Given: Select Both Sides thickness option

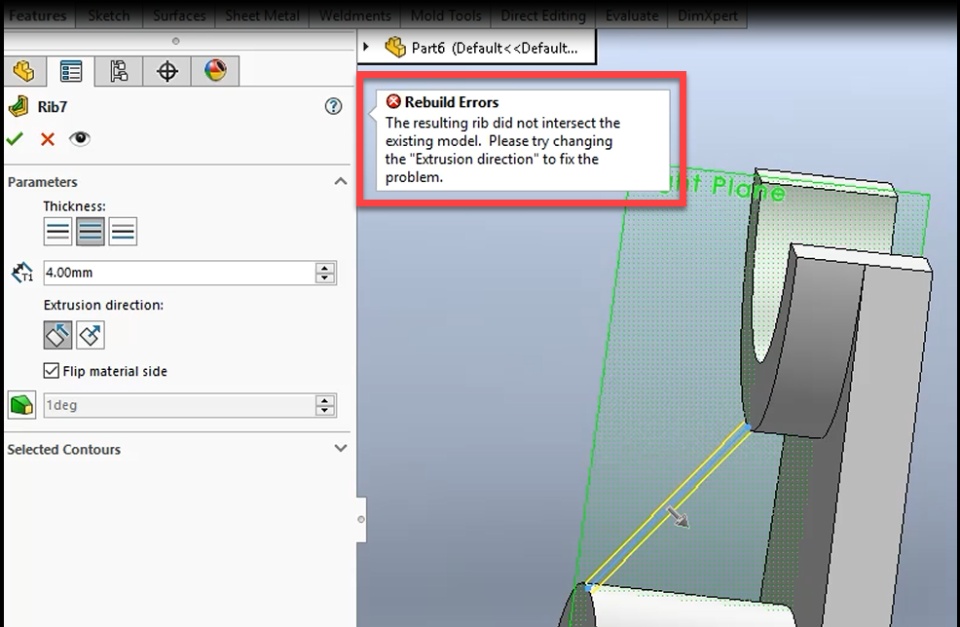Looking at the screenshot, I should 90,231.
